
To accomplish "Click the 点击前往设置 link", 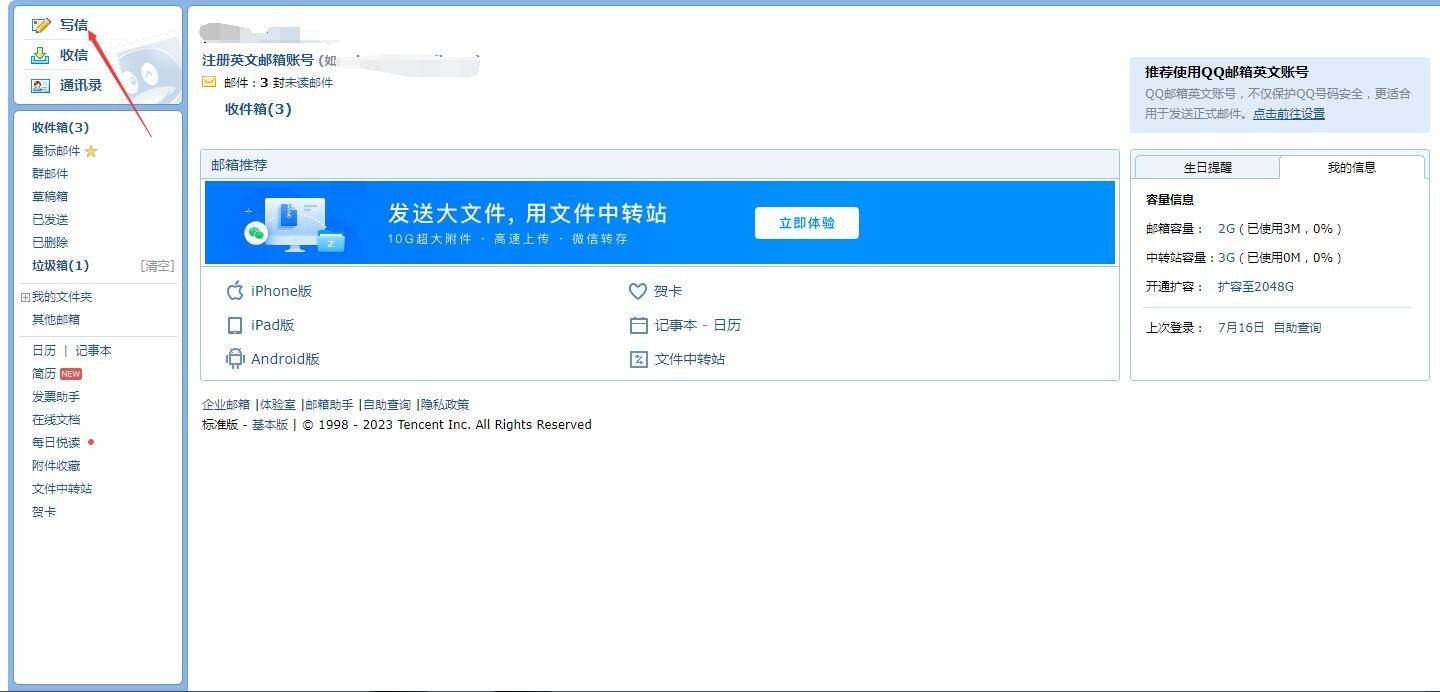I will click(x=1287, y=113).
